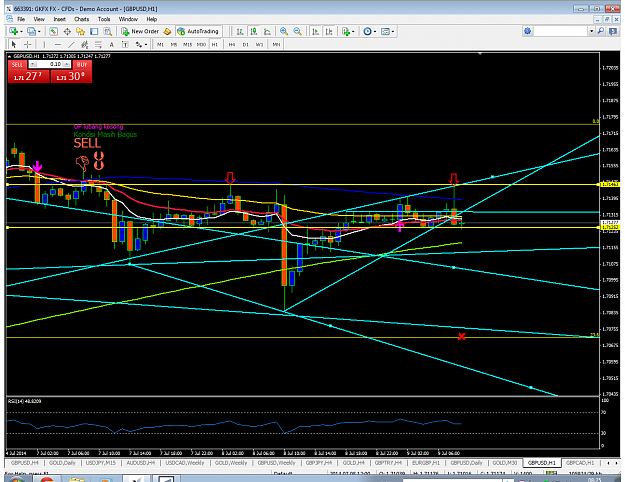Toggle chart auto scroll icon
This screenshot has height=482, width=625.
315,31
